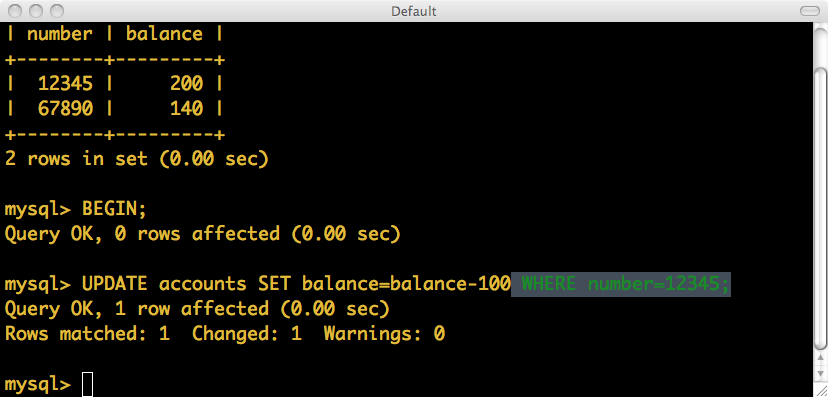This screenshot has height=397, width=828.
Task: Click the vertical scrollbar thumb
Action: click(820, 209)
